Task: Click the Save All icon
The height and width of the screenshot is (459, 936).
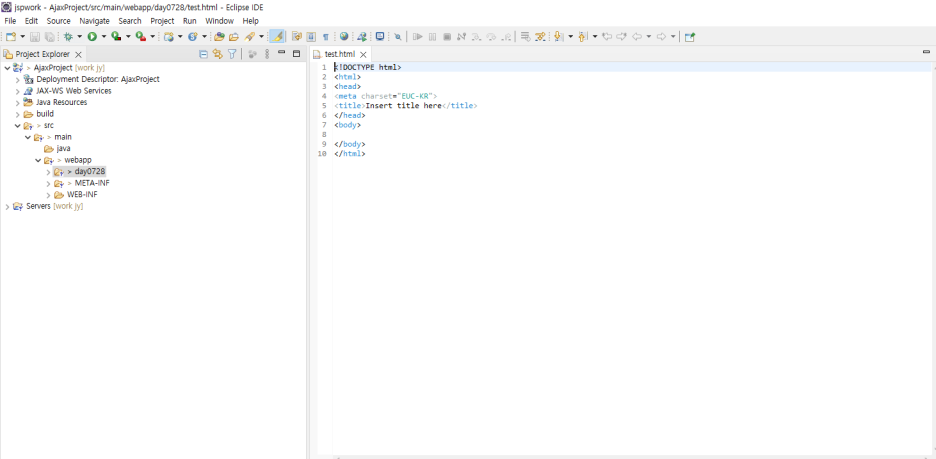Action: click(50, 36)
